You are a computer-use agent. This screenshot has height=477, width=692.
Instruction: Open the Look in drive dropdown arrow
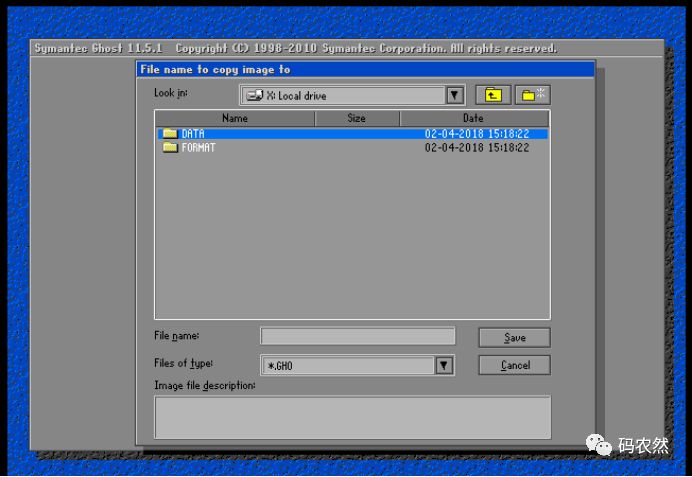coord(455,95)
